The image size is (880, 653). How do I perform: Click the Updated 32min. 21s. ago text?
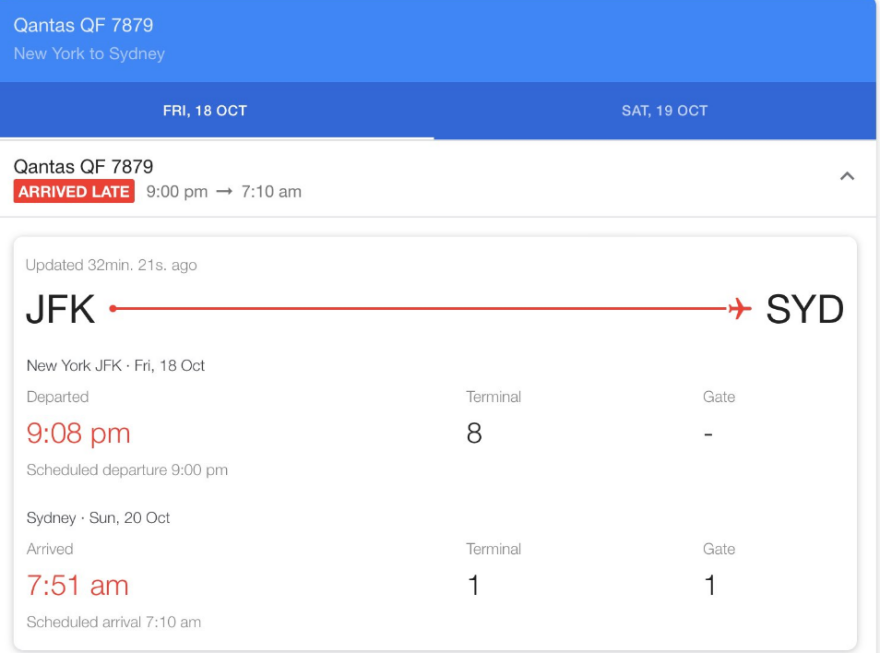point(111,265)
